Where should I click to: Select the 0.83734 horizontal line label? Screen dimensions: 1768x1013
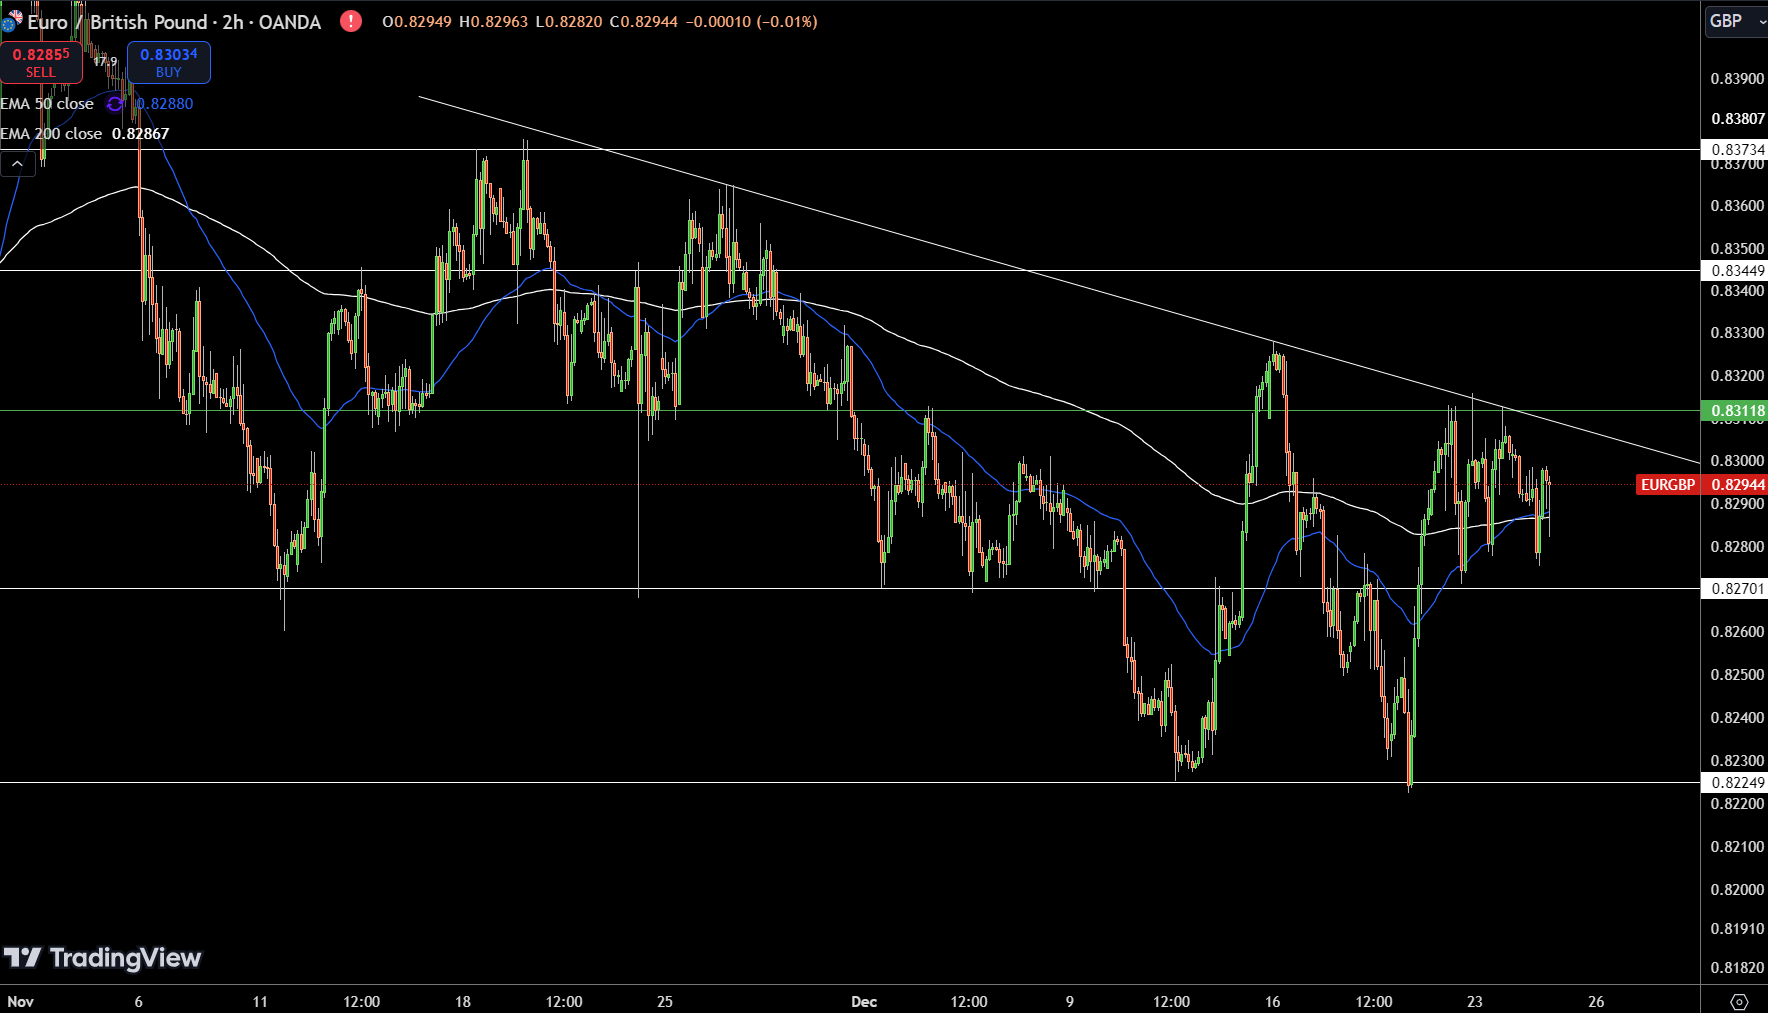click(x=1735, y=150)
